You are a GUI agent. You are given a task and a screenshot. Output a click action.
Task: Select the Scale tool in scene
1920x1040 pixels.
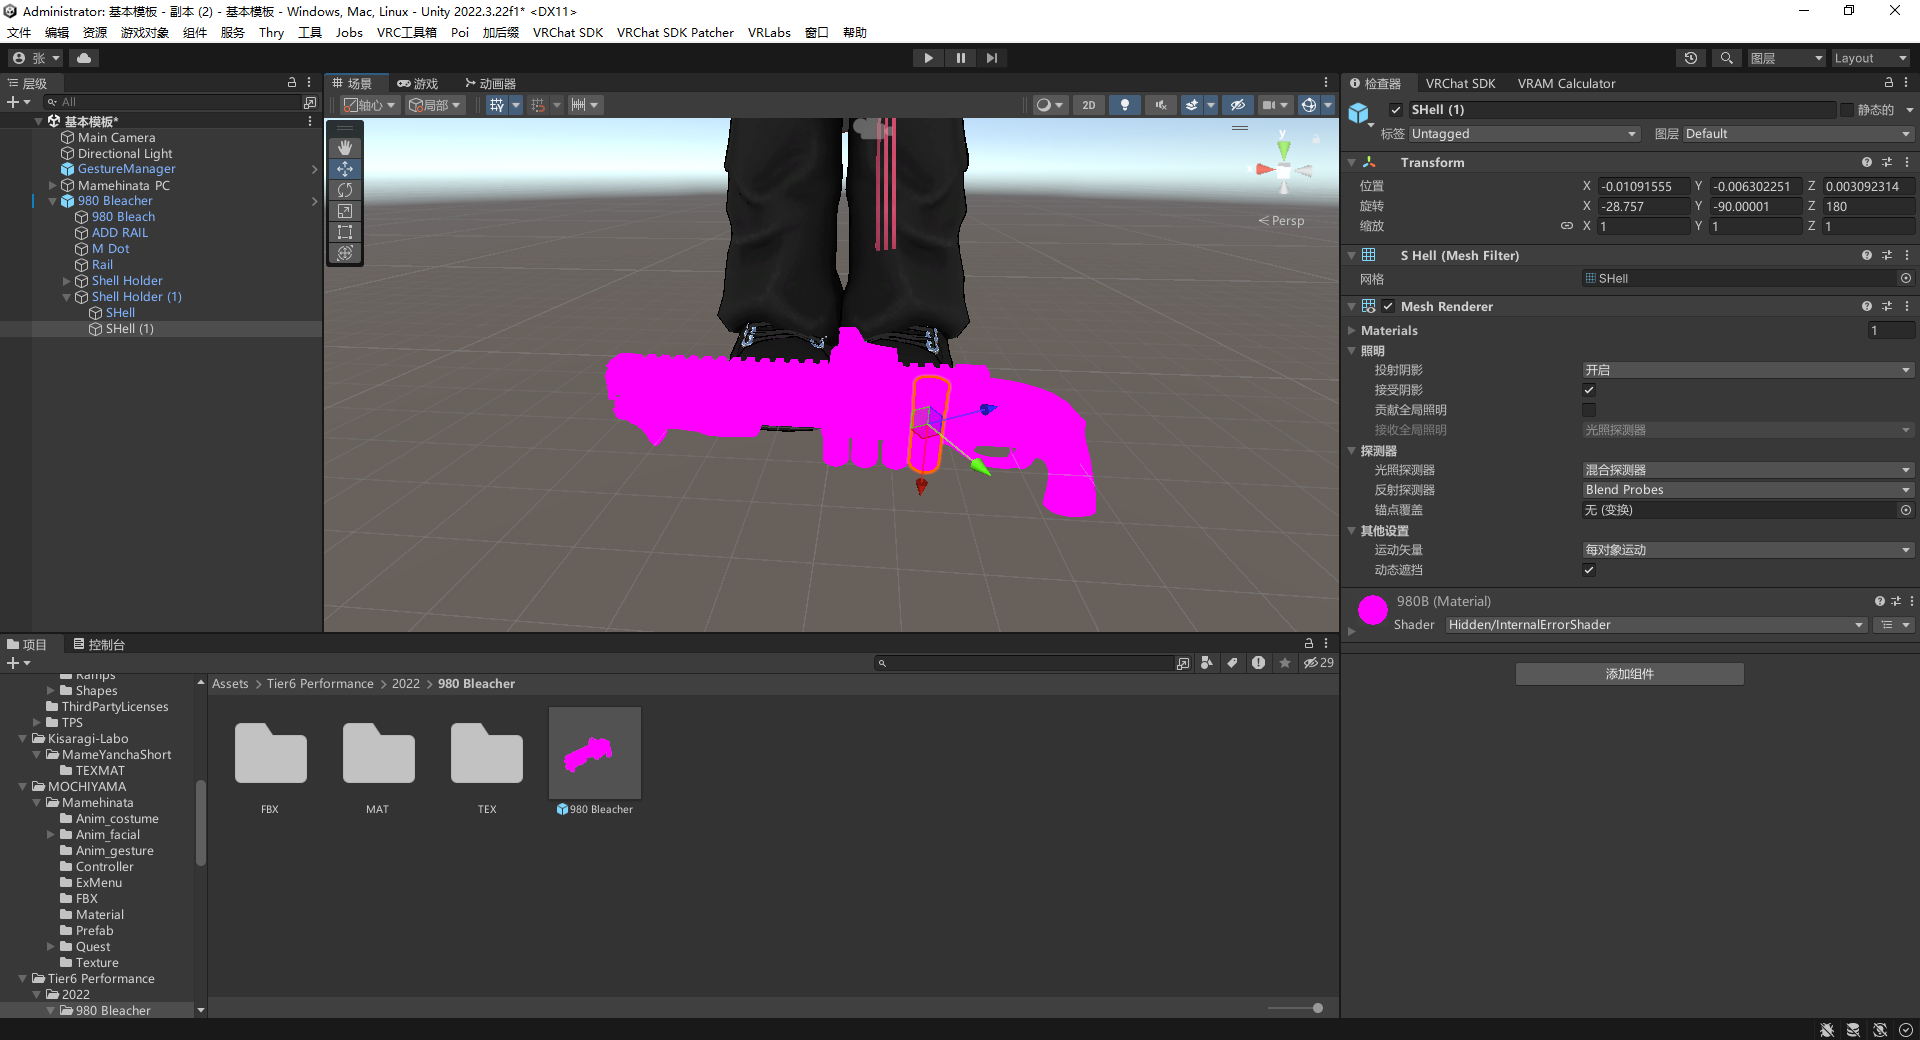pyautogui.click(x=345, y=211)
